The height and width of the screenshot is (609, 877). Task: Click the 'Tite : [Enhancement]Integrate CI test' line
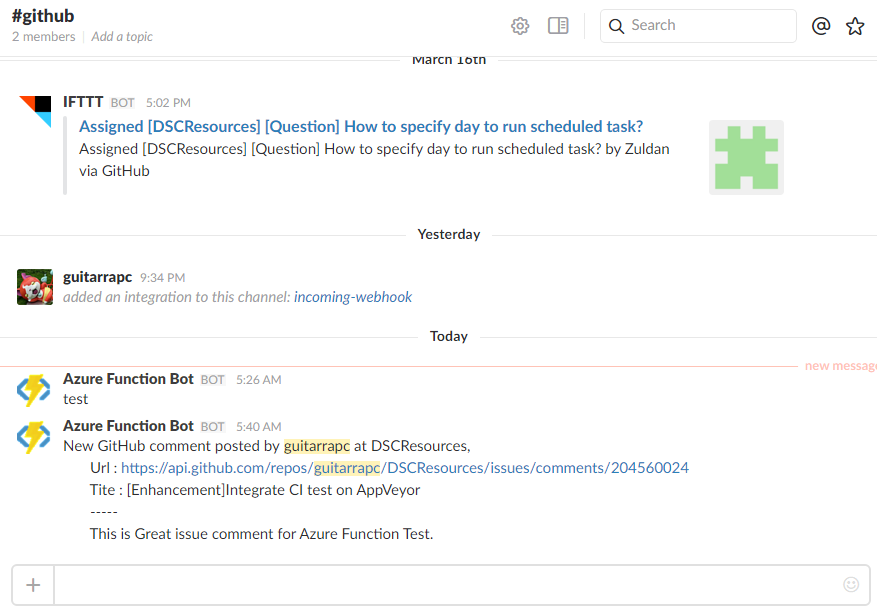point(254,490)
